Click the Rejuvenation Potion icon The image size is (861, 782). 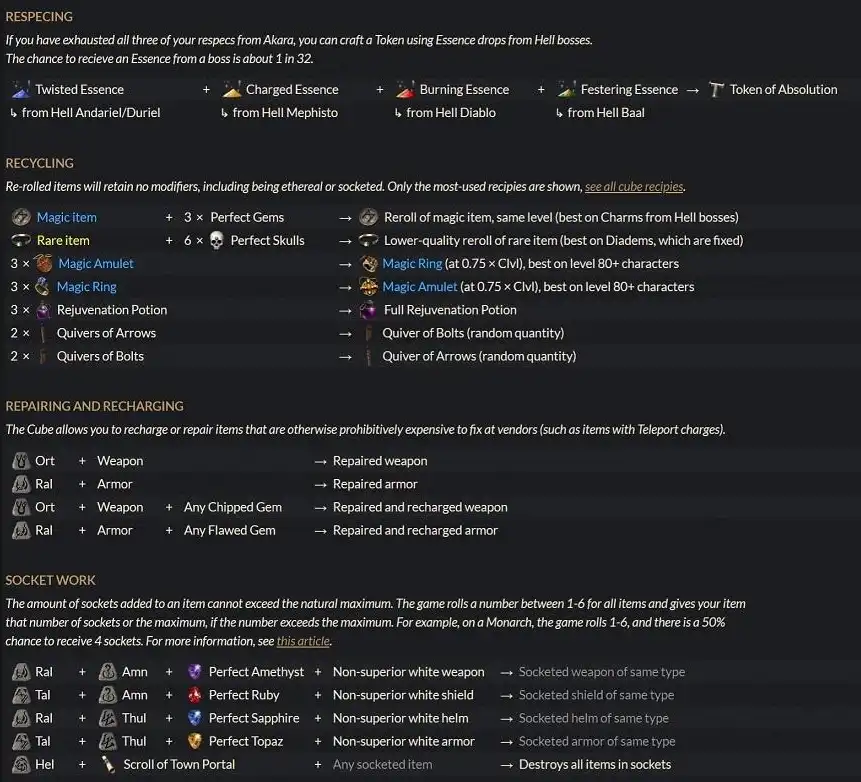click(x=43, y=310)
